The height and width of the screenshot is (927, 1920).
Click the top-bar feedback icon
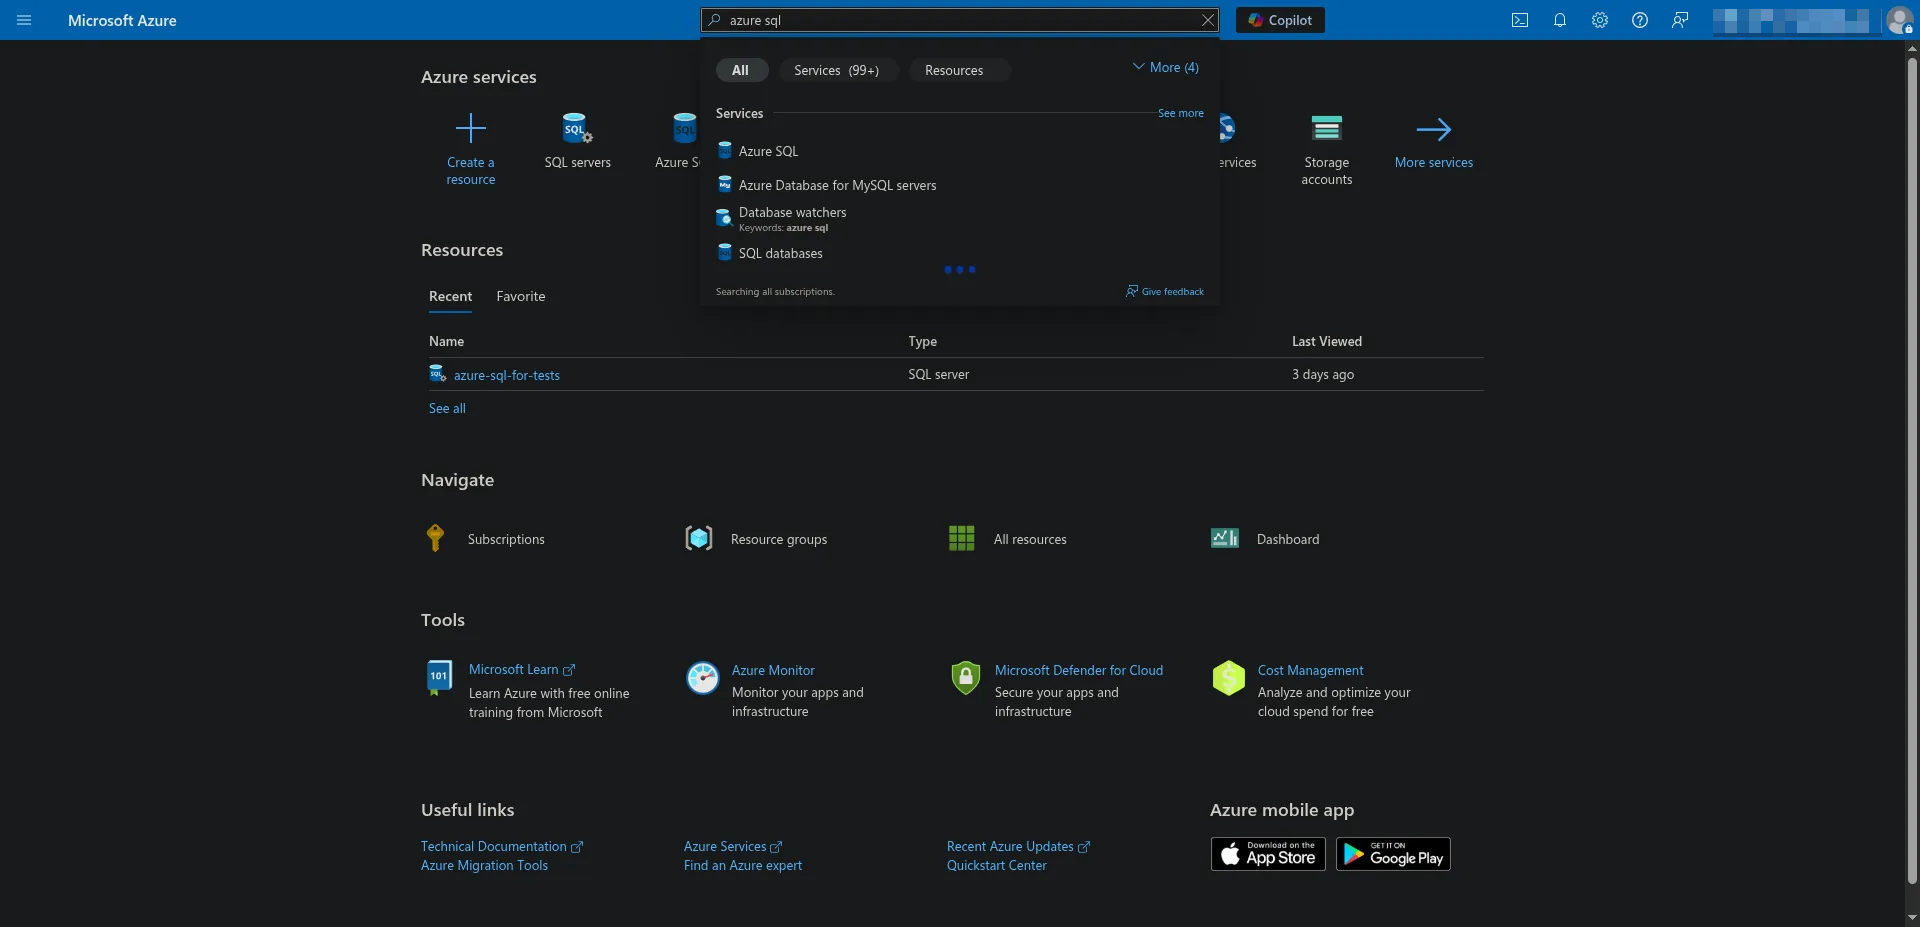(1680, 20)
